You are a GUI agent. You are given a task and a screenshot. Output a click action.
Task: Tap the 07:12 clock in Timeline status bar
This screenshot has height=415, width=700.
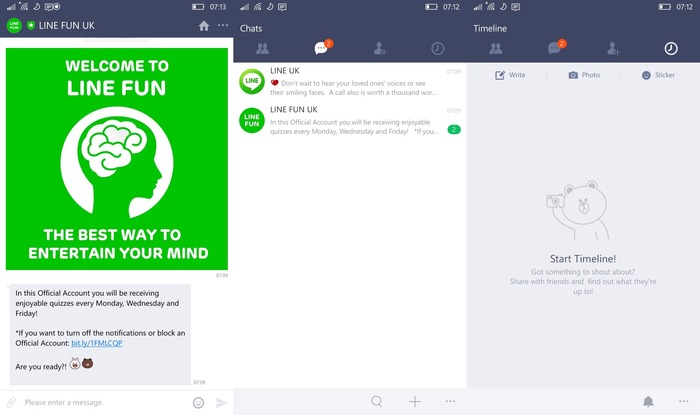684,7
